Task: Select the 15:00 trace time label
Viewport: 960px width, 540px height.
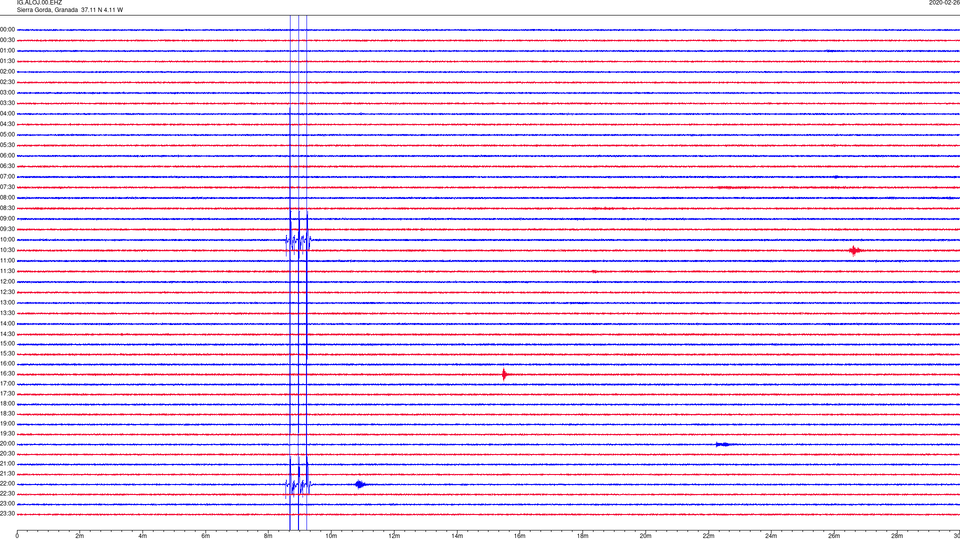Action: point(7,344)
